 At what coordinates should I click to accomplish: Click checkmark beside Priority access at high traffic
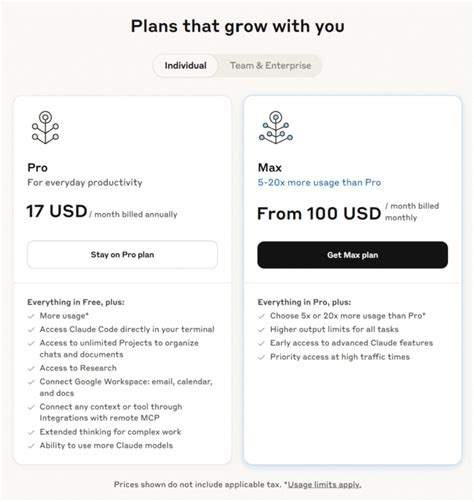coord(262,357)
